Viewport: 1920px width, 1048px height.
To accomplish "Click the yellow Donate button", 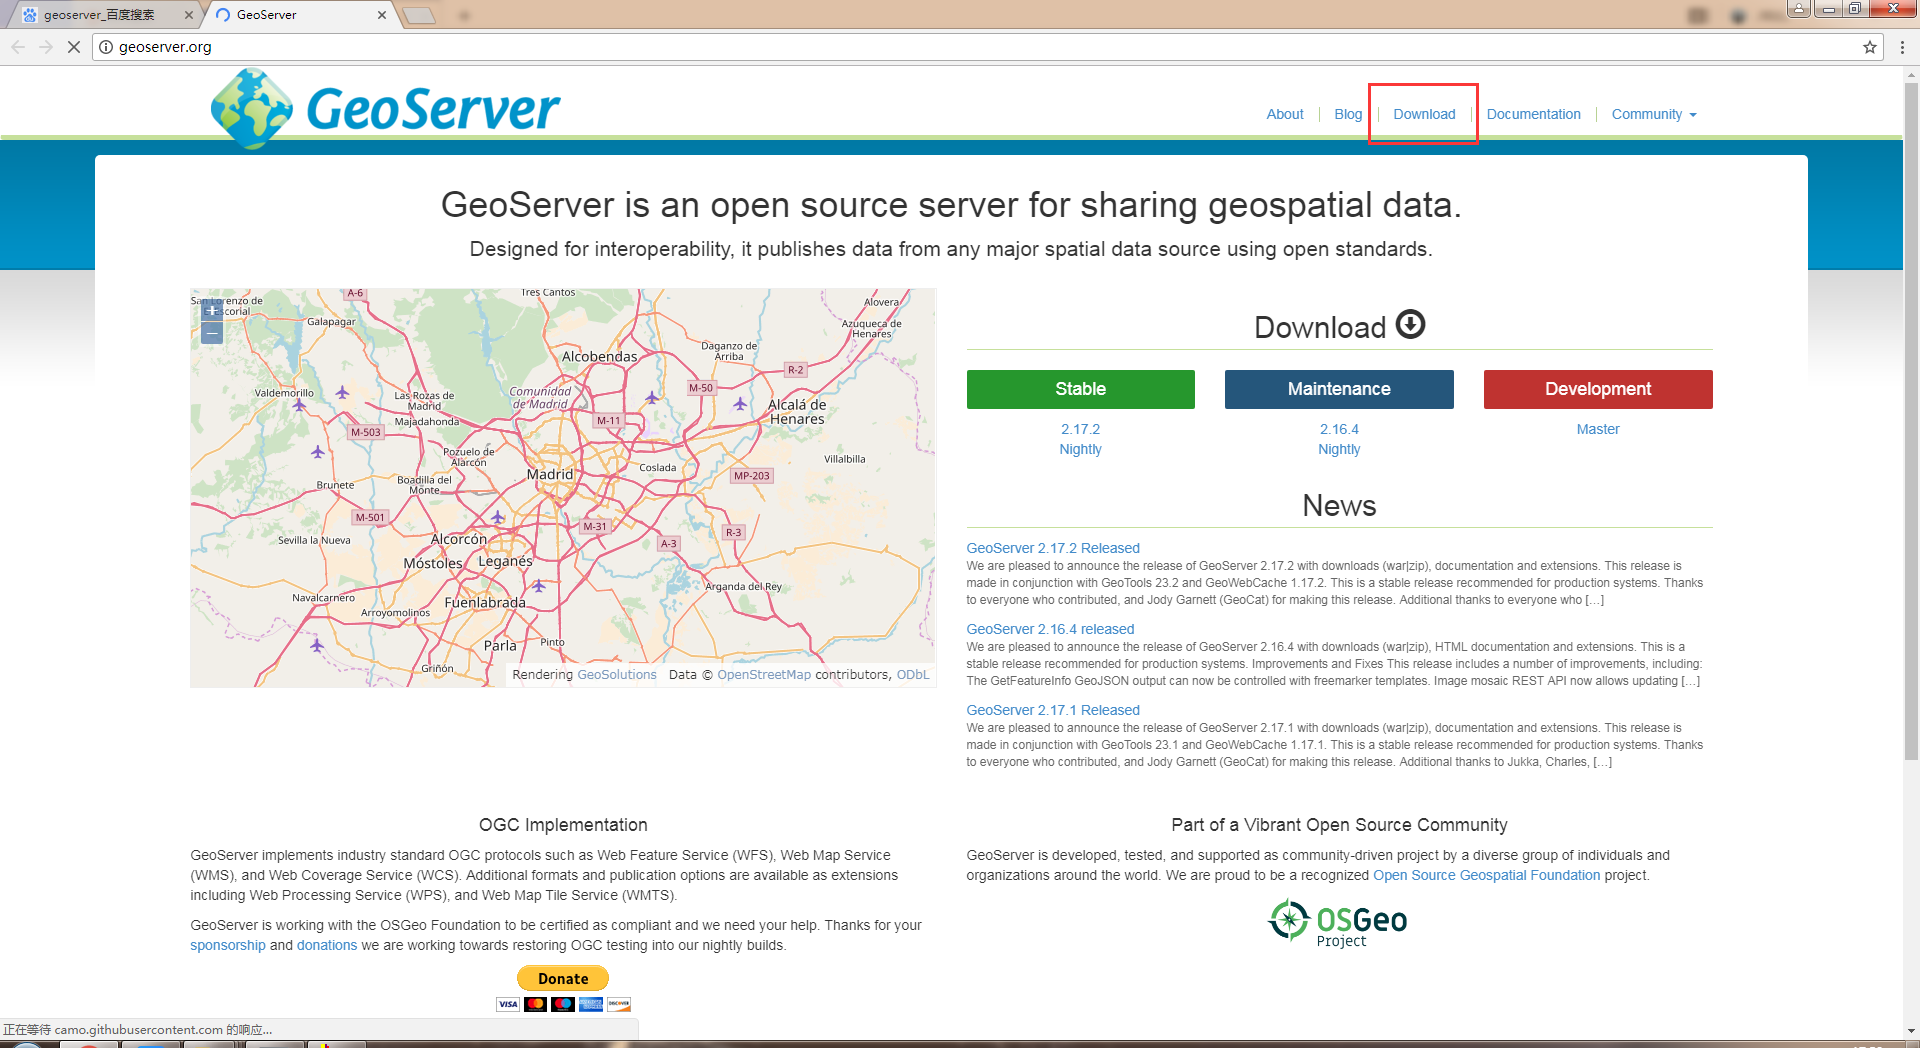I will (563, 978).
